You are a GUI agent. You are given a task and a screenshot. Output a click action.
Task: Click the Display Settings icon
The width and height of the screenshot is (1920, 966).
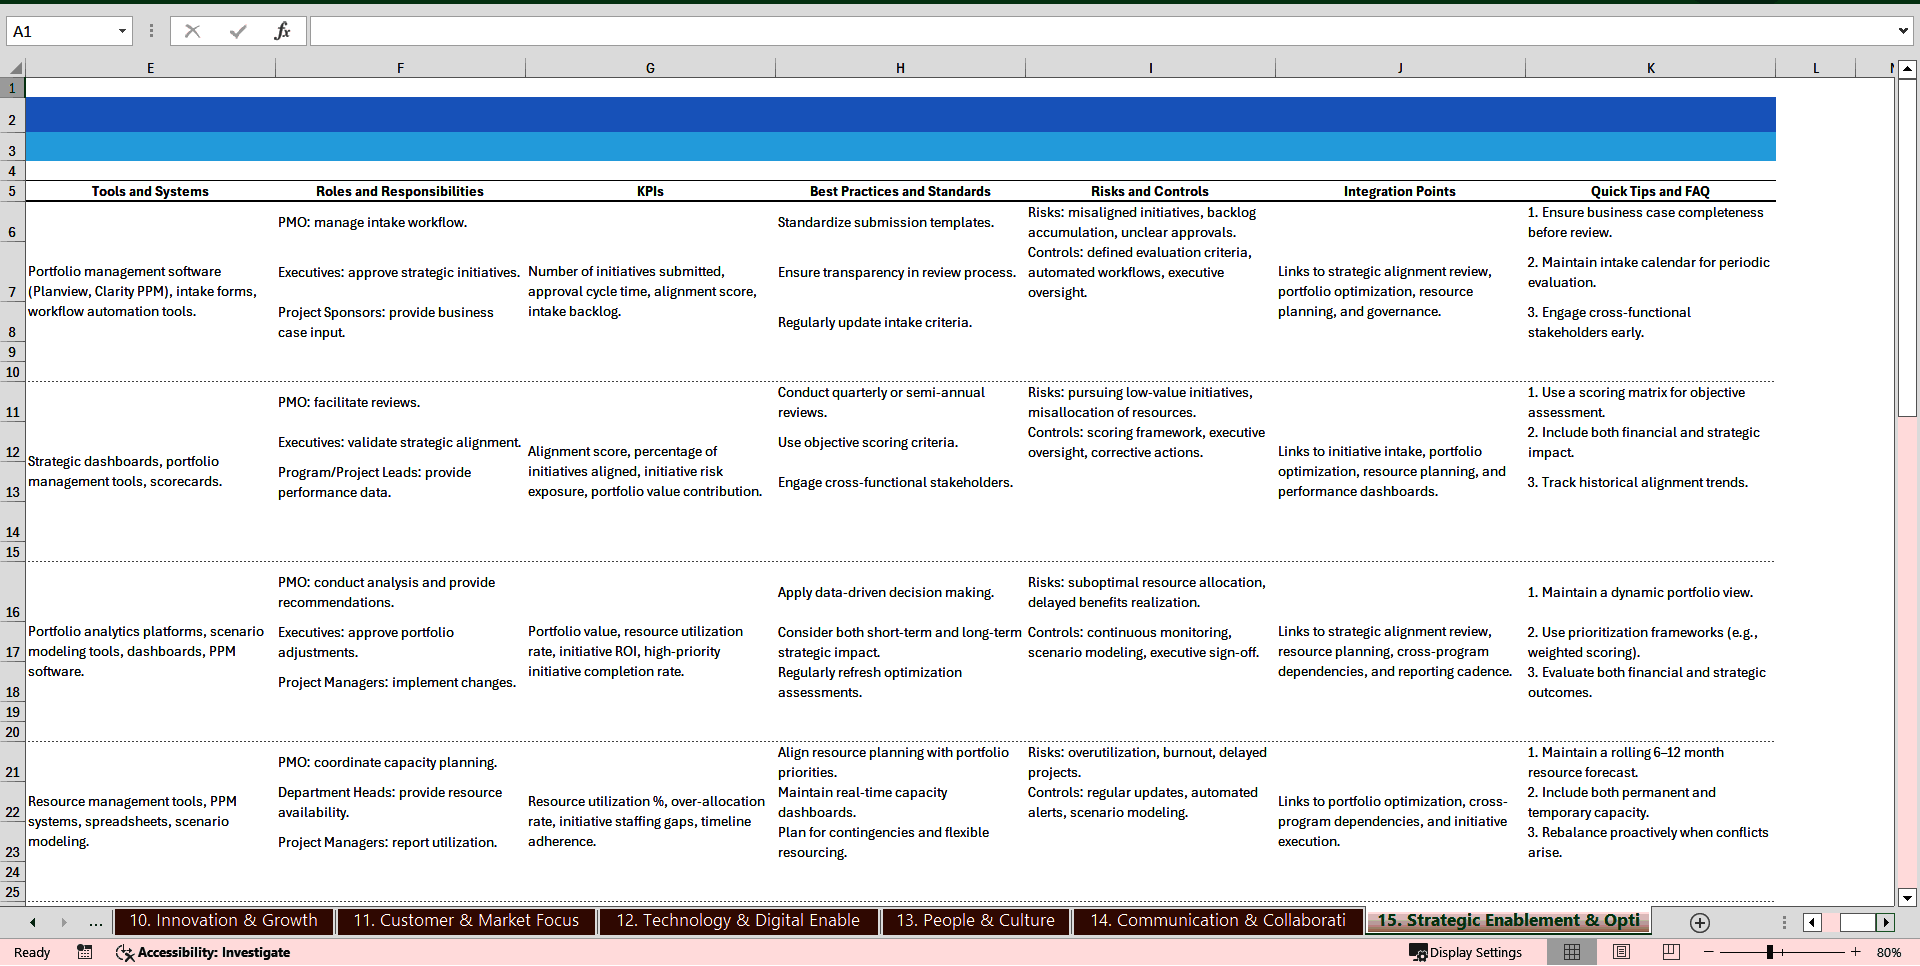point(1419,952)
